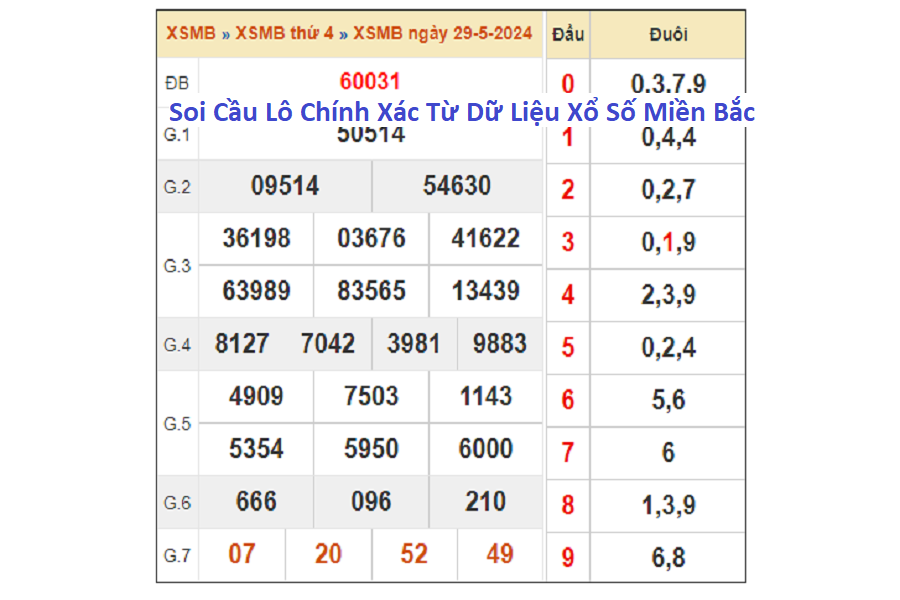Click the Đầu column header
Viewport: 900px width, 600px height.
[x=567, y=34]
